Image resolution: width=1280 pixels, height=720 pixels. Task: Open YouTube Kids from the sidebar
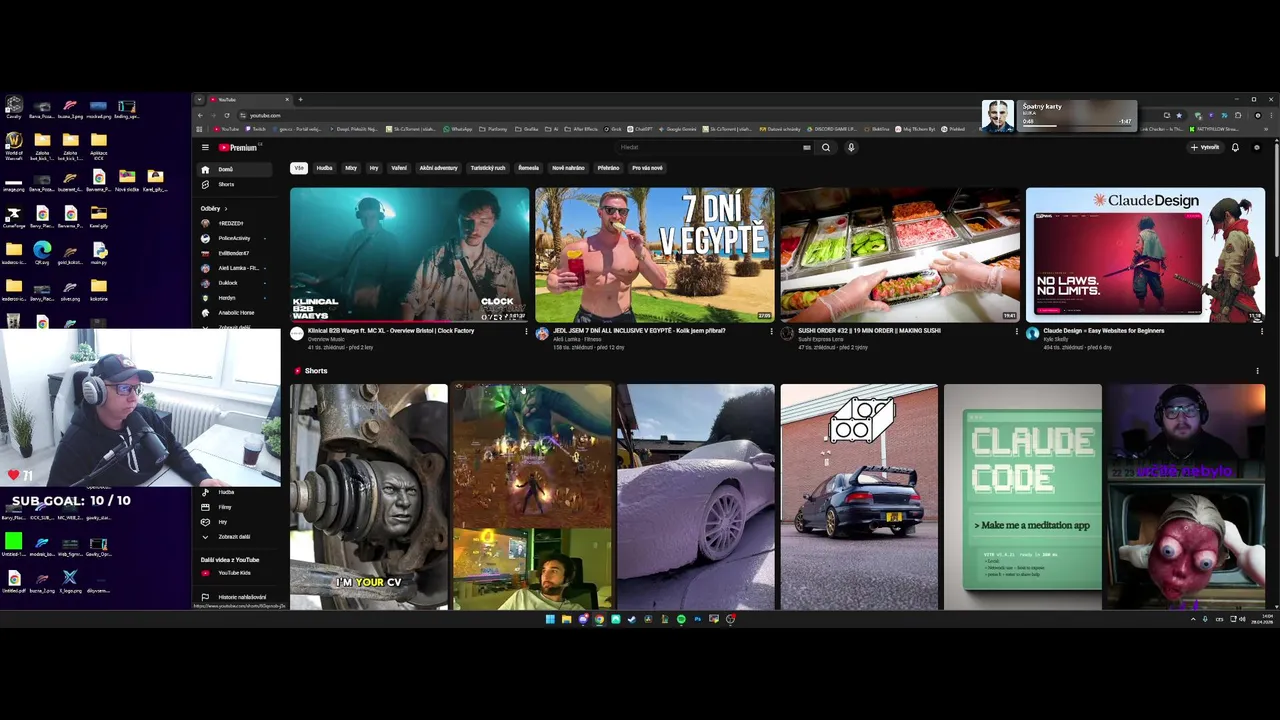[x=234, y=573]
